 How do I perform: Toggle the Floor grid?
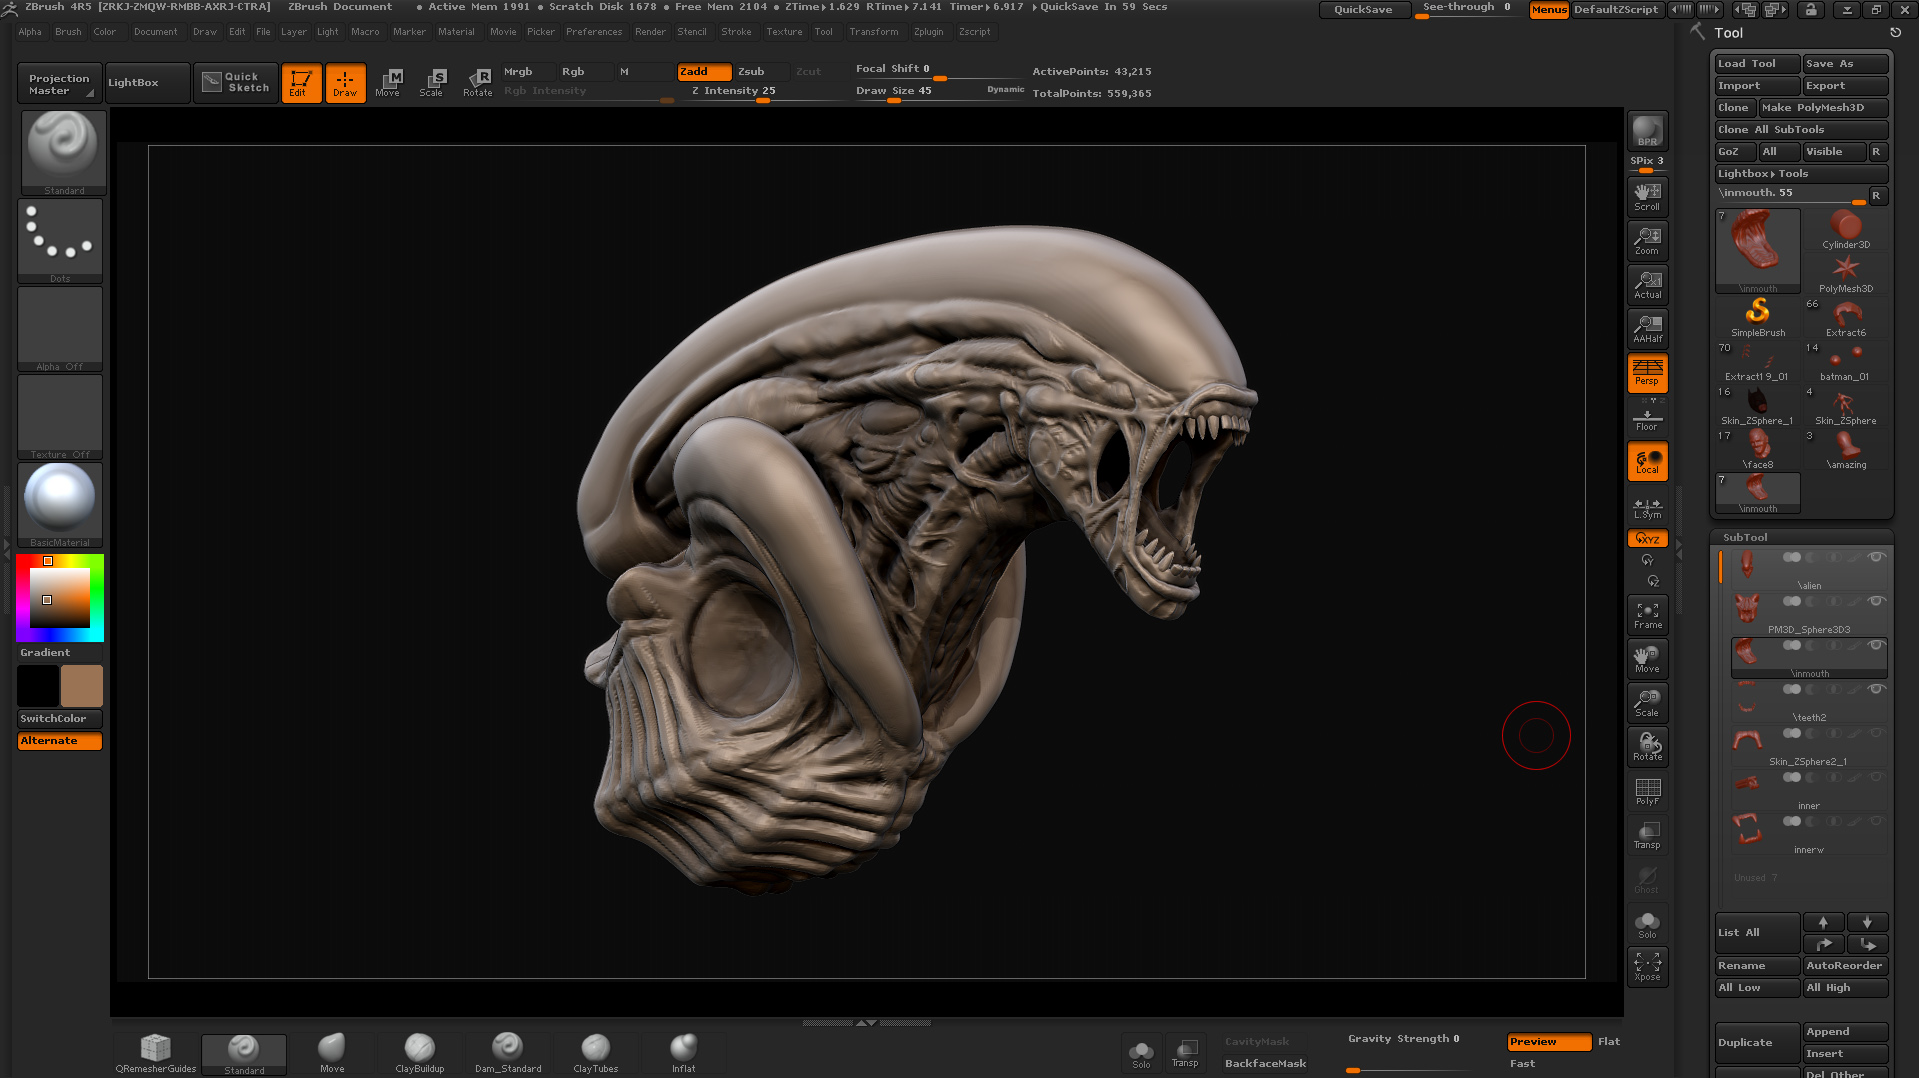tap(1647, 416)
